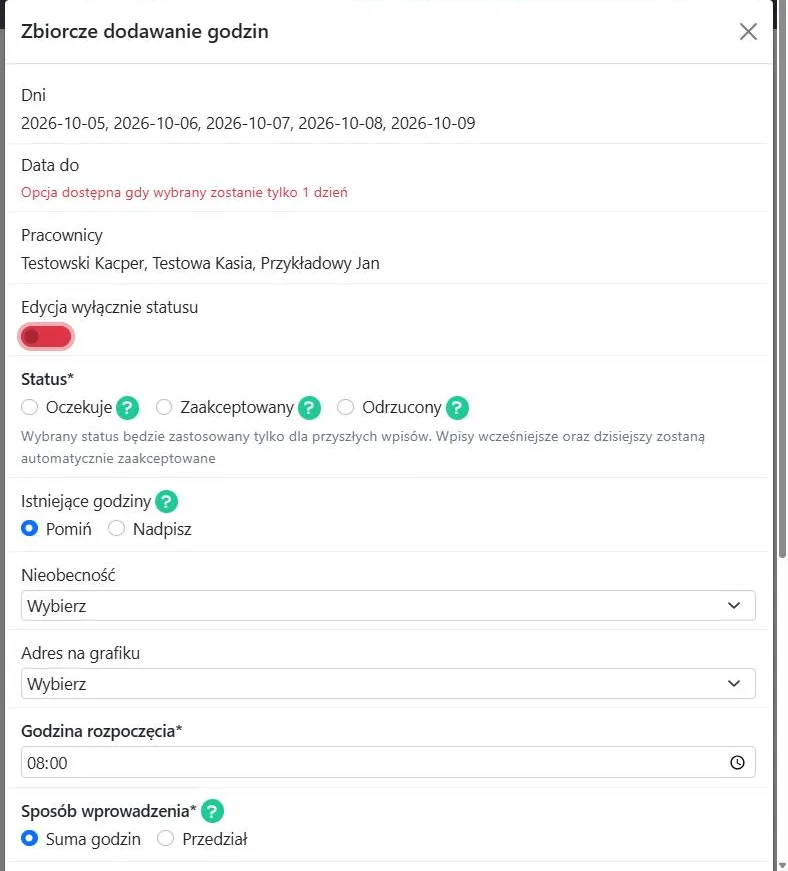Image resolution: width=788 pixels, height=871 pixels.
Task: Choose Nadpisz for existing hours
Action: coord(116,528)
